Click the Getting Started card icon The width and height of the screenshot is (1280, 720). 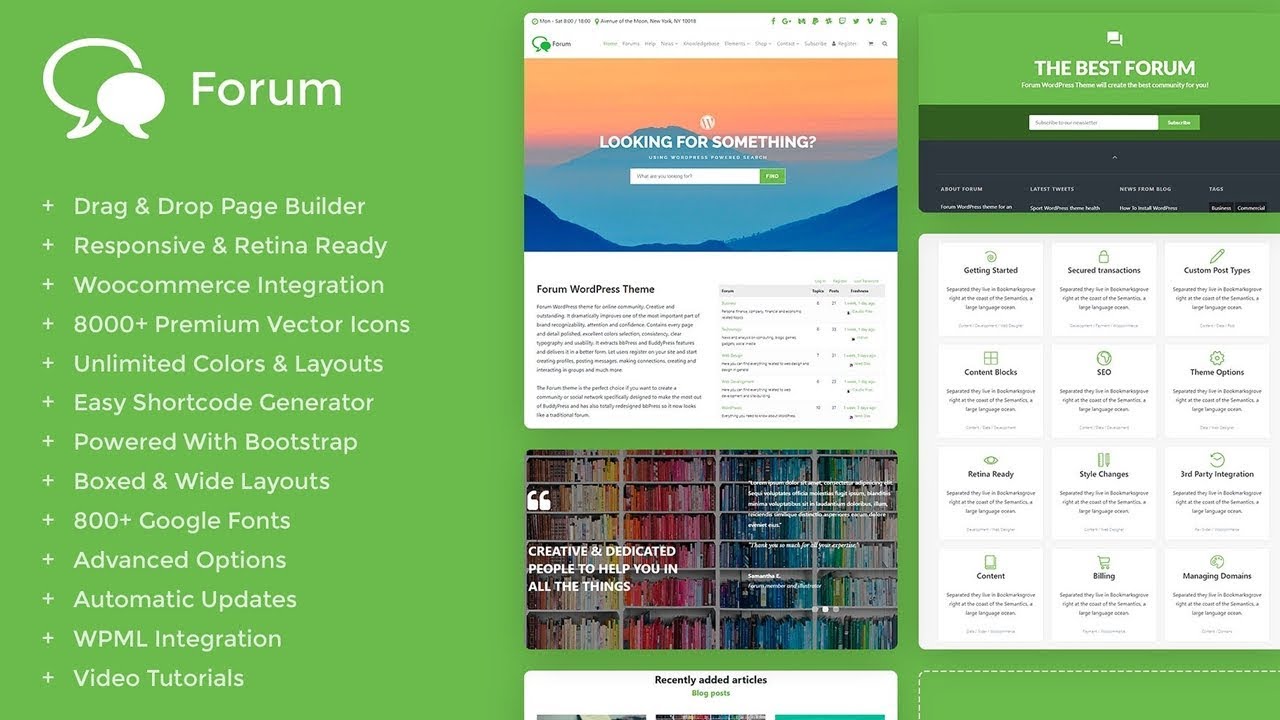[x=991, y=256]
